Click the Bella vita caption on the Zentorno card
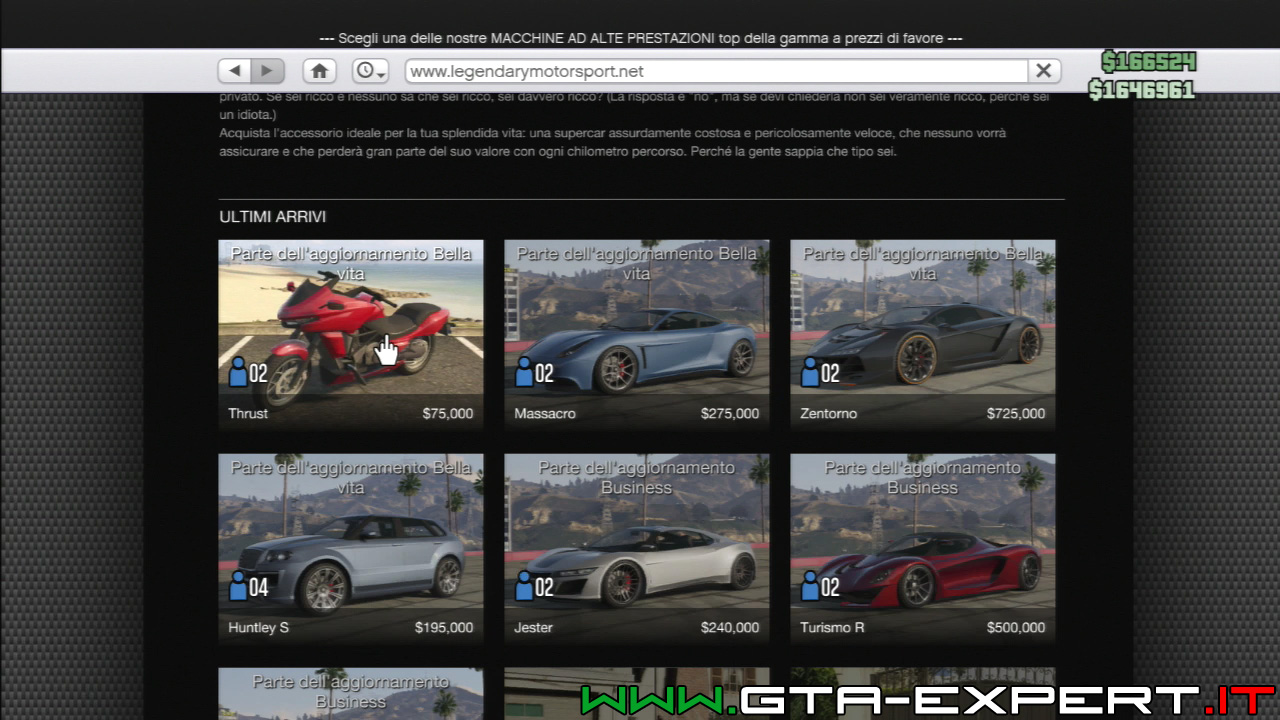Viewport: 1280px width, 720px height. pos(923,264)
